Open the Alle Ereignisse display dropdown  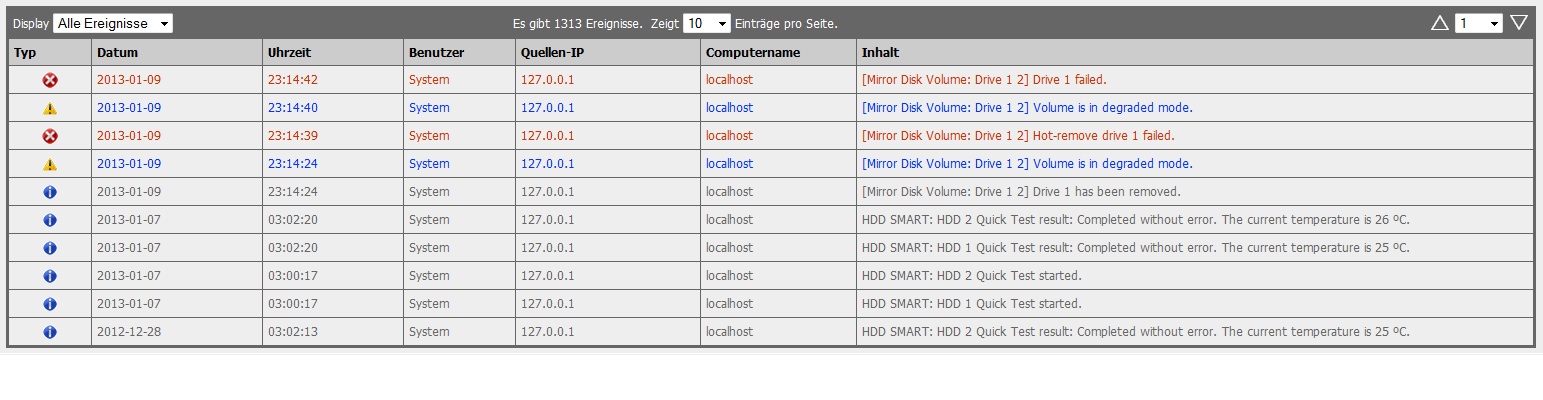click(112, 23)
